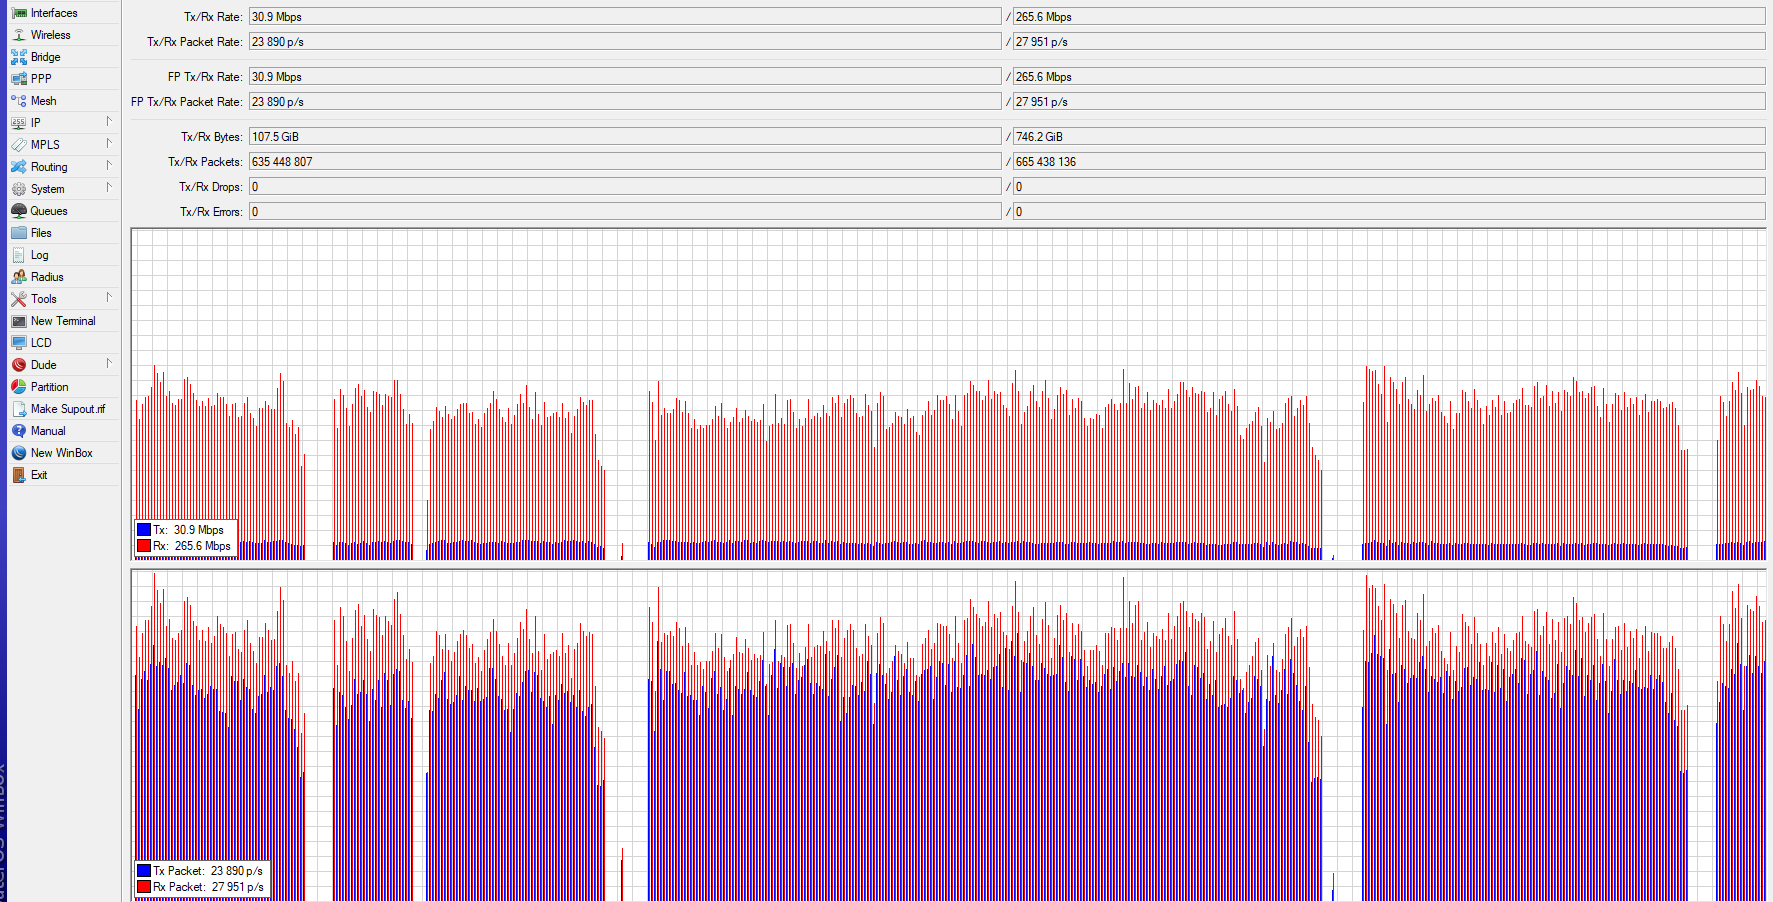Click the Tx/Rx Bytes field

(620, 136)
